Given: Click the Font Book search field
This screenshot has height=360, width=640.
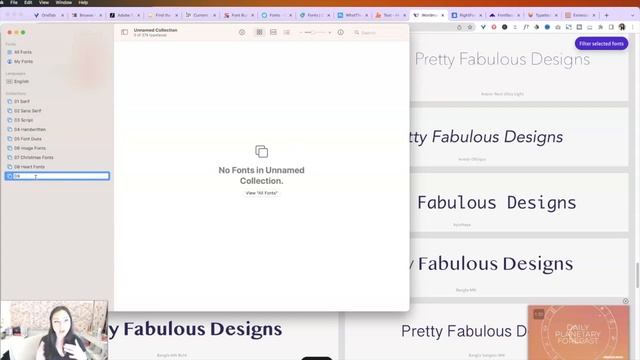Looking at the screenshot, I should 380,32.
